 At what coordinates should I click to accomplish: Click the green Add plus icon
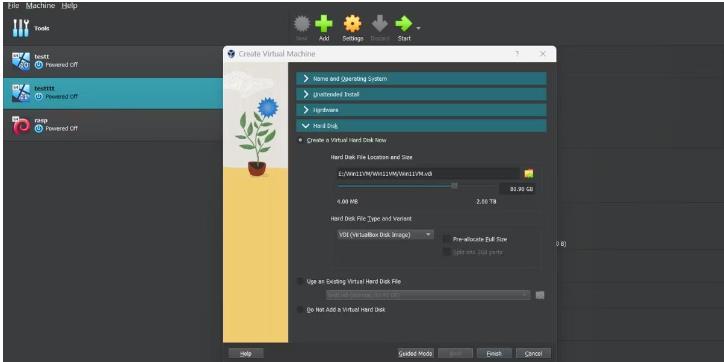pos(324,24)
